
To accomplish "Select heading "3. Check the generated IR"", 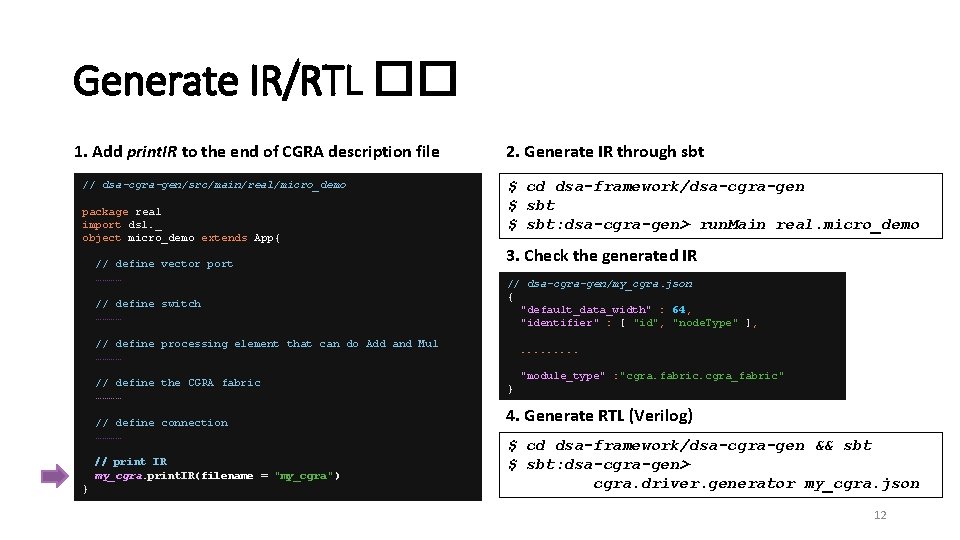I will click(601, 256).
